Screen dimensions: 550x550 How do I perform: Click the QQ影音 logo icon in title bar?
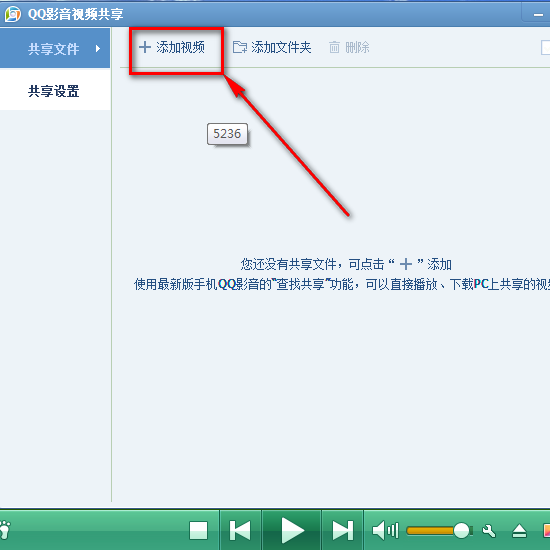(x=13, y=14)
